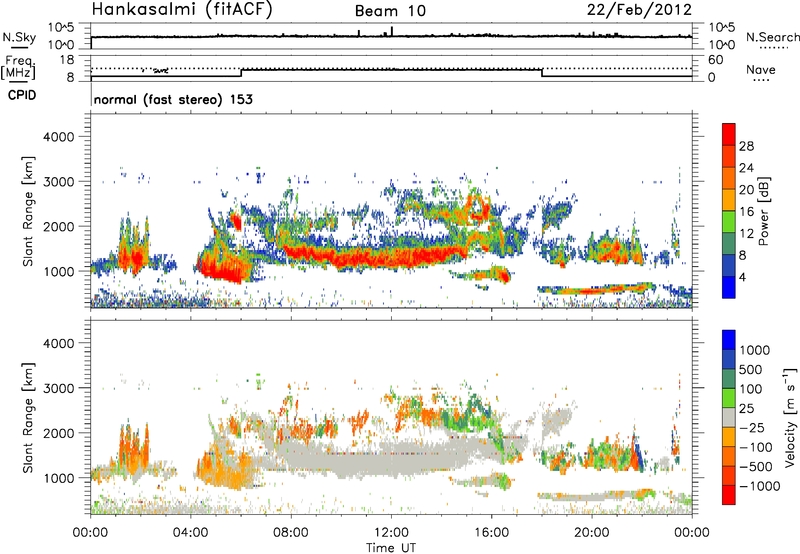Click the frequency step-down near 18:00

[542, 73]
